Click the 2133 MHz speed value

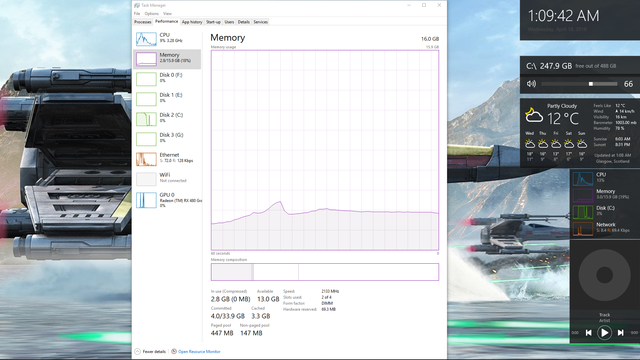[330, 291]
